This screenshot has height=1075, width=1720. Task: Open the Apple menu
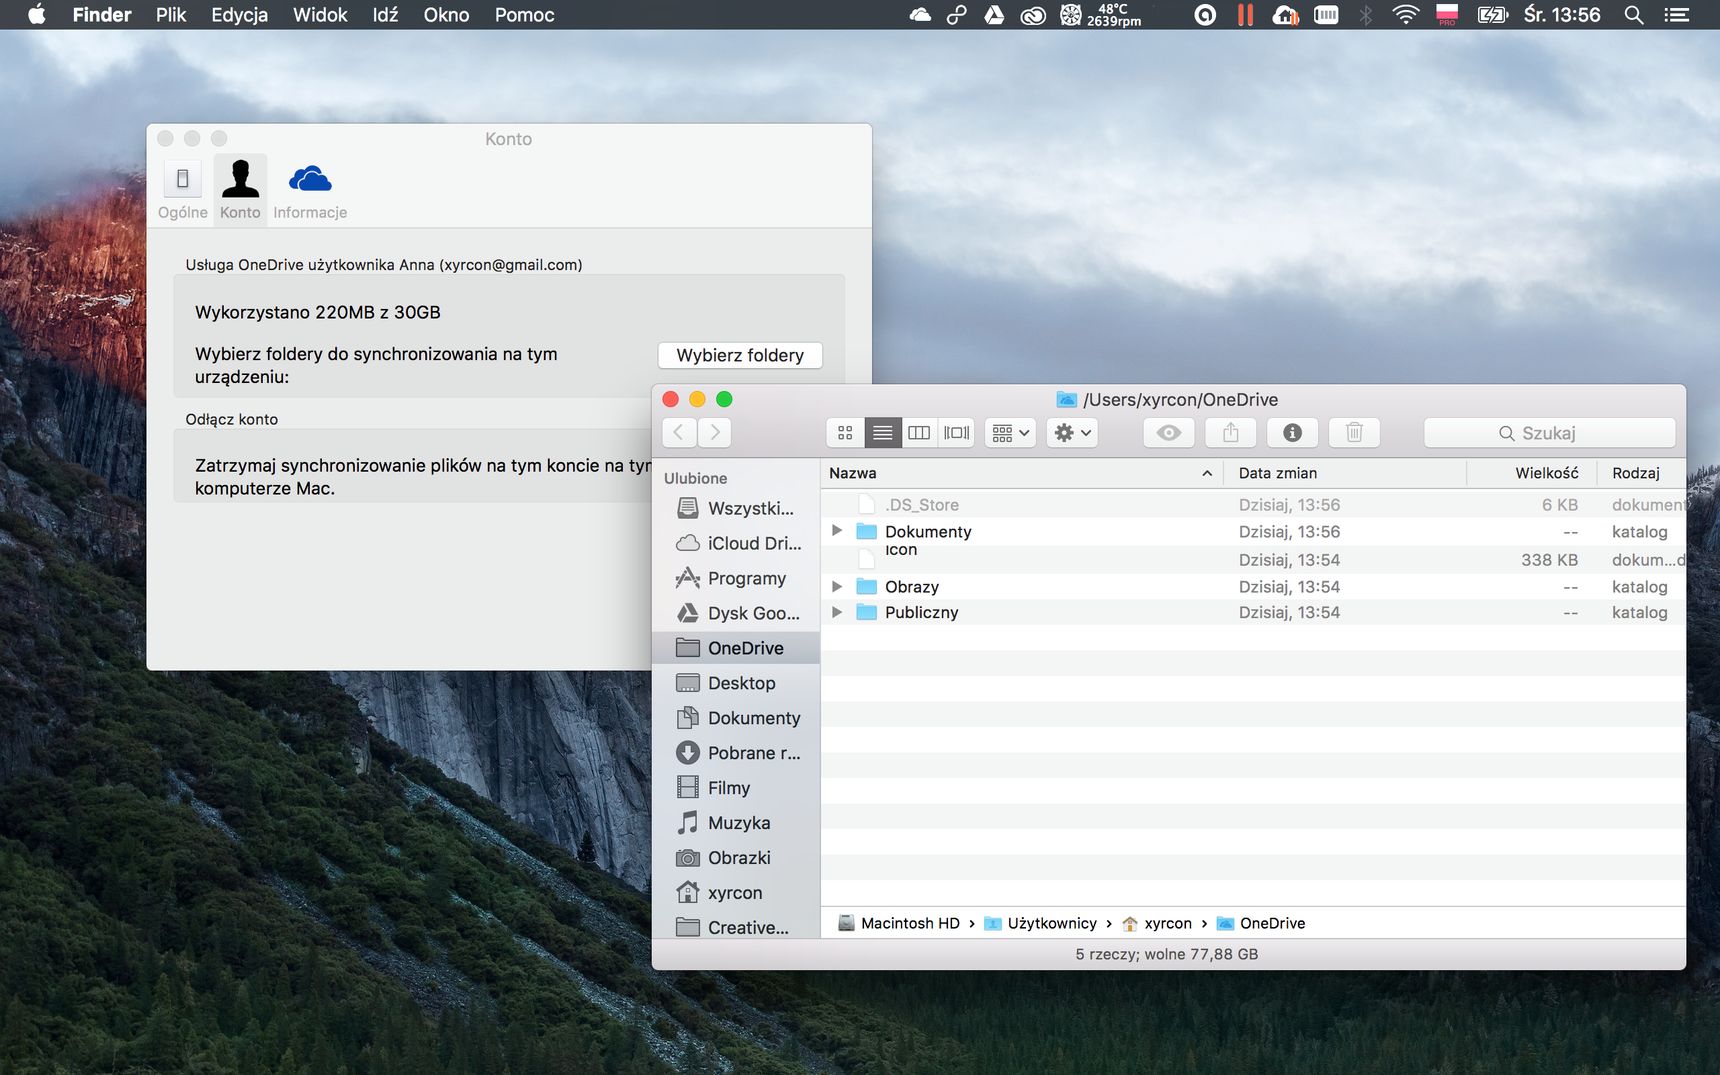pos(37,15)
